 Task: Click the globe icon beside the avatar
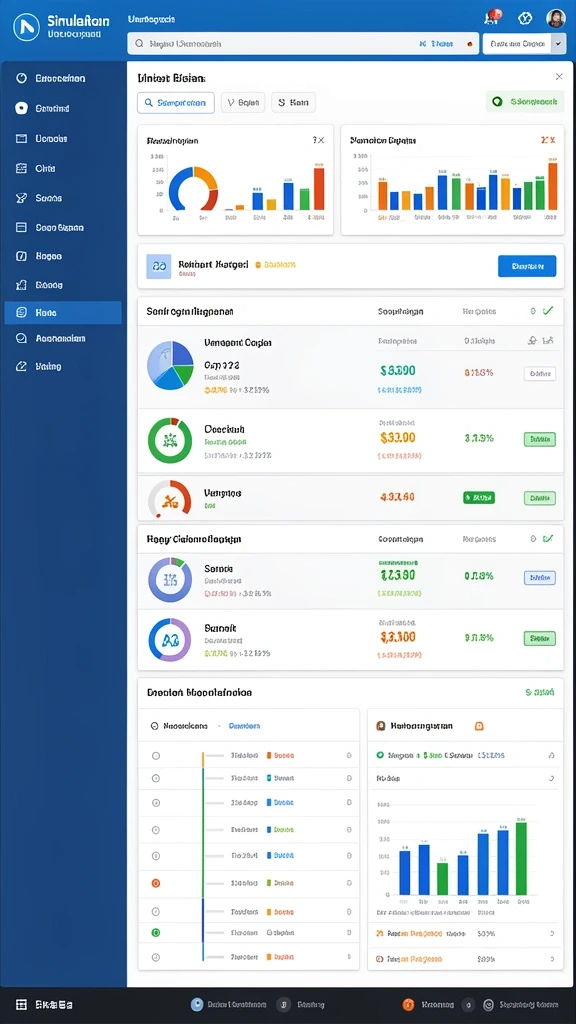525,18
